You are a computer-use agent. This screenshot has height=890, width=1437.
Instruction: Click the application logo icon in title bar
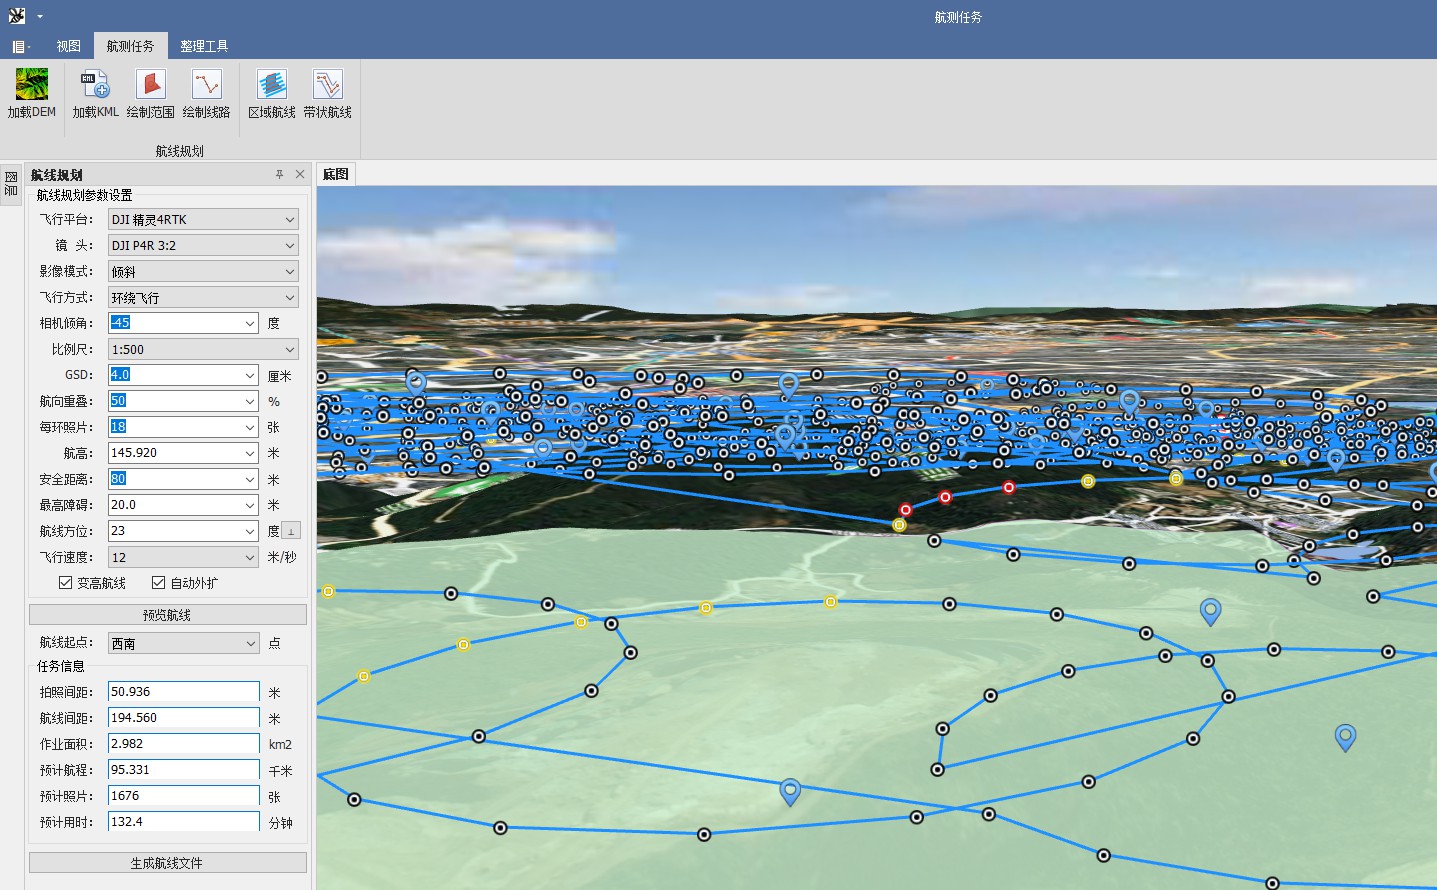pos(17,16)
